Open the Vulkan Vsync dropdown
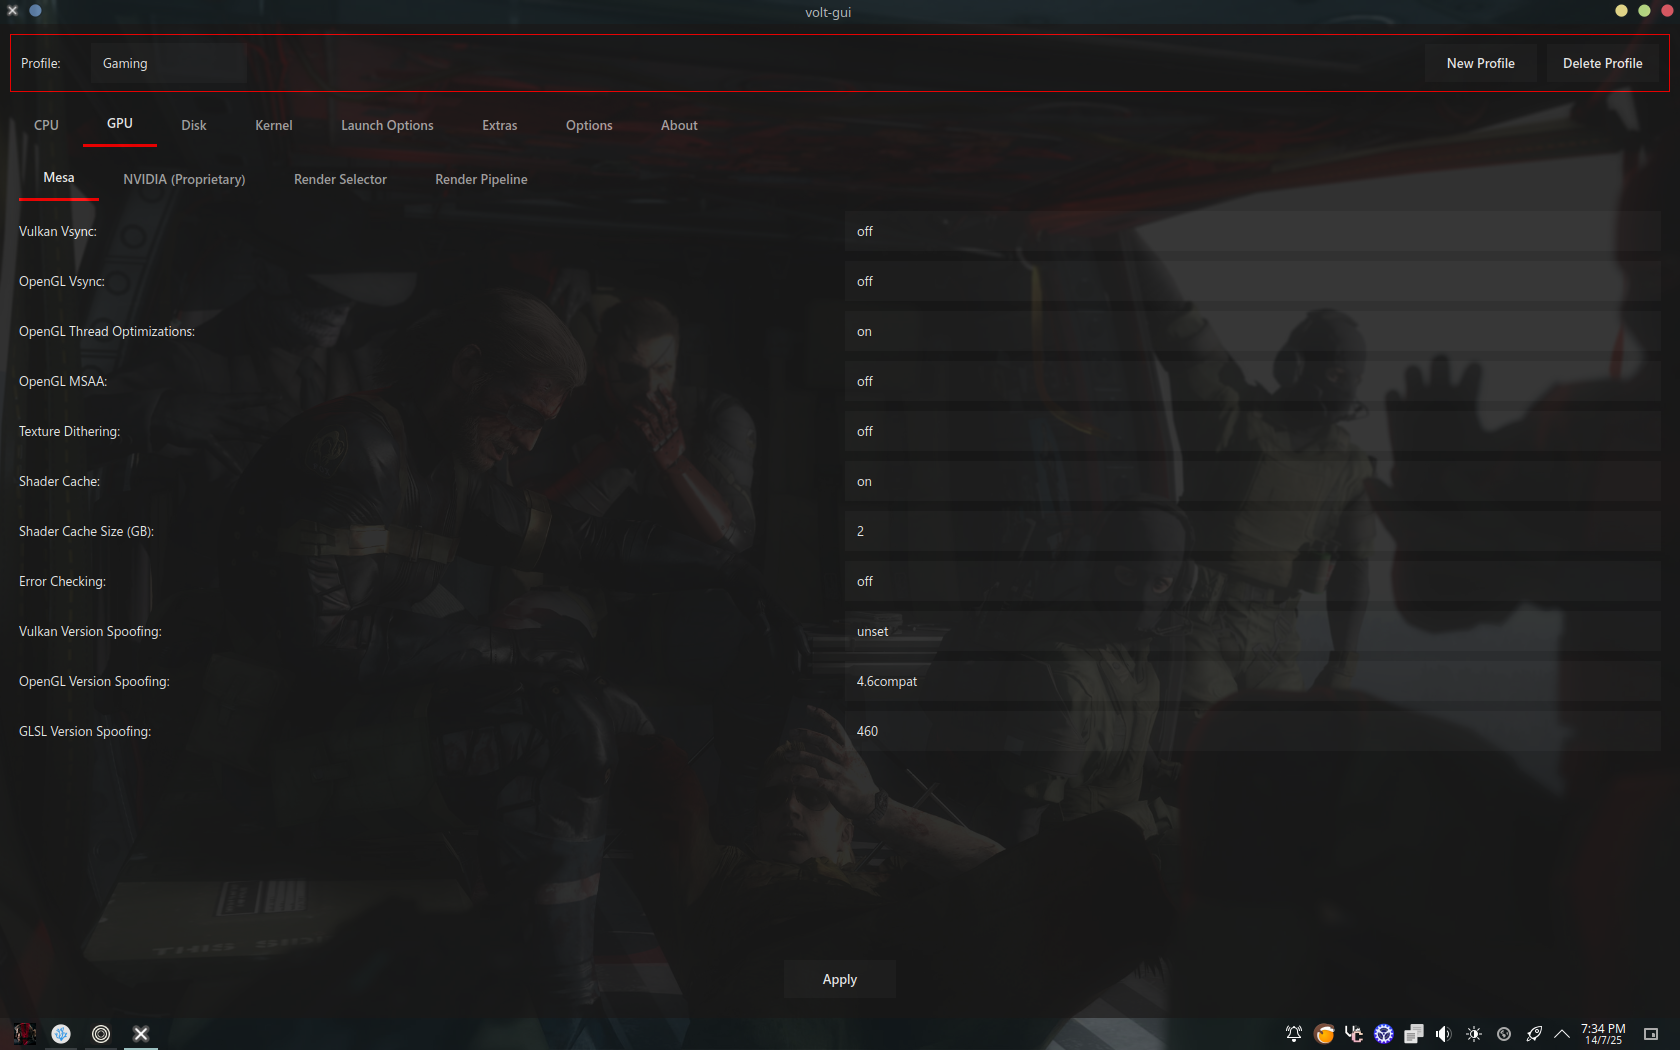 (x=1253, y=231)
